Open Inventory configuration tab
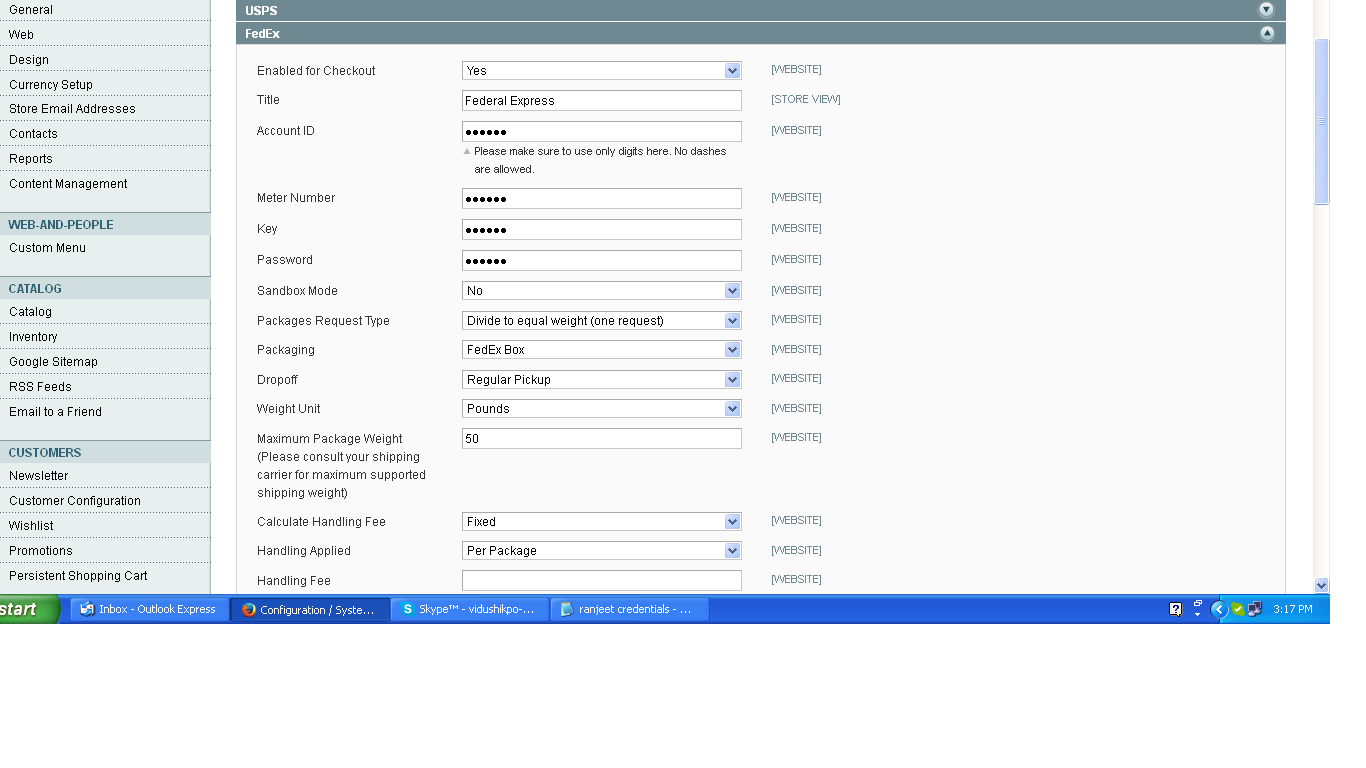The image size is (1366, 768). point(105,336)
